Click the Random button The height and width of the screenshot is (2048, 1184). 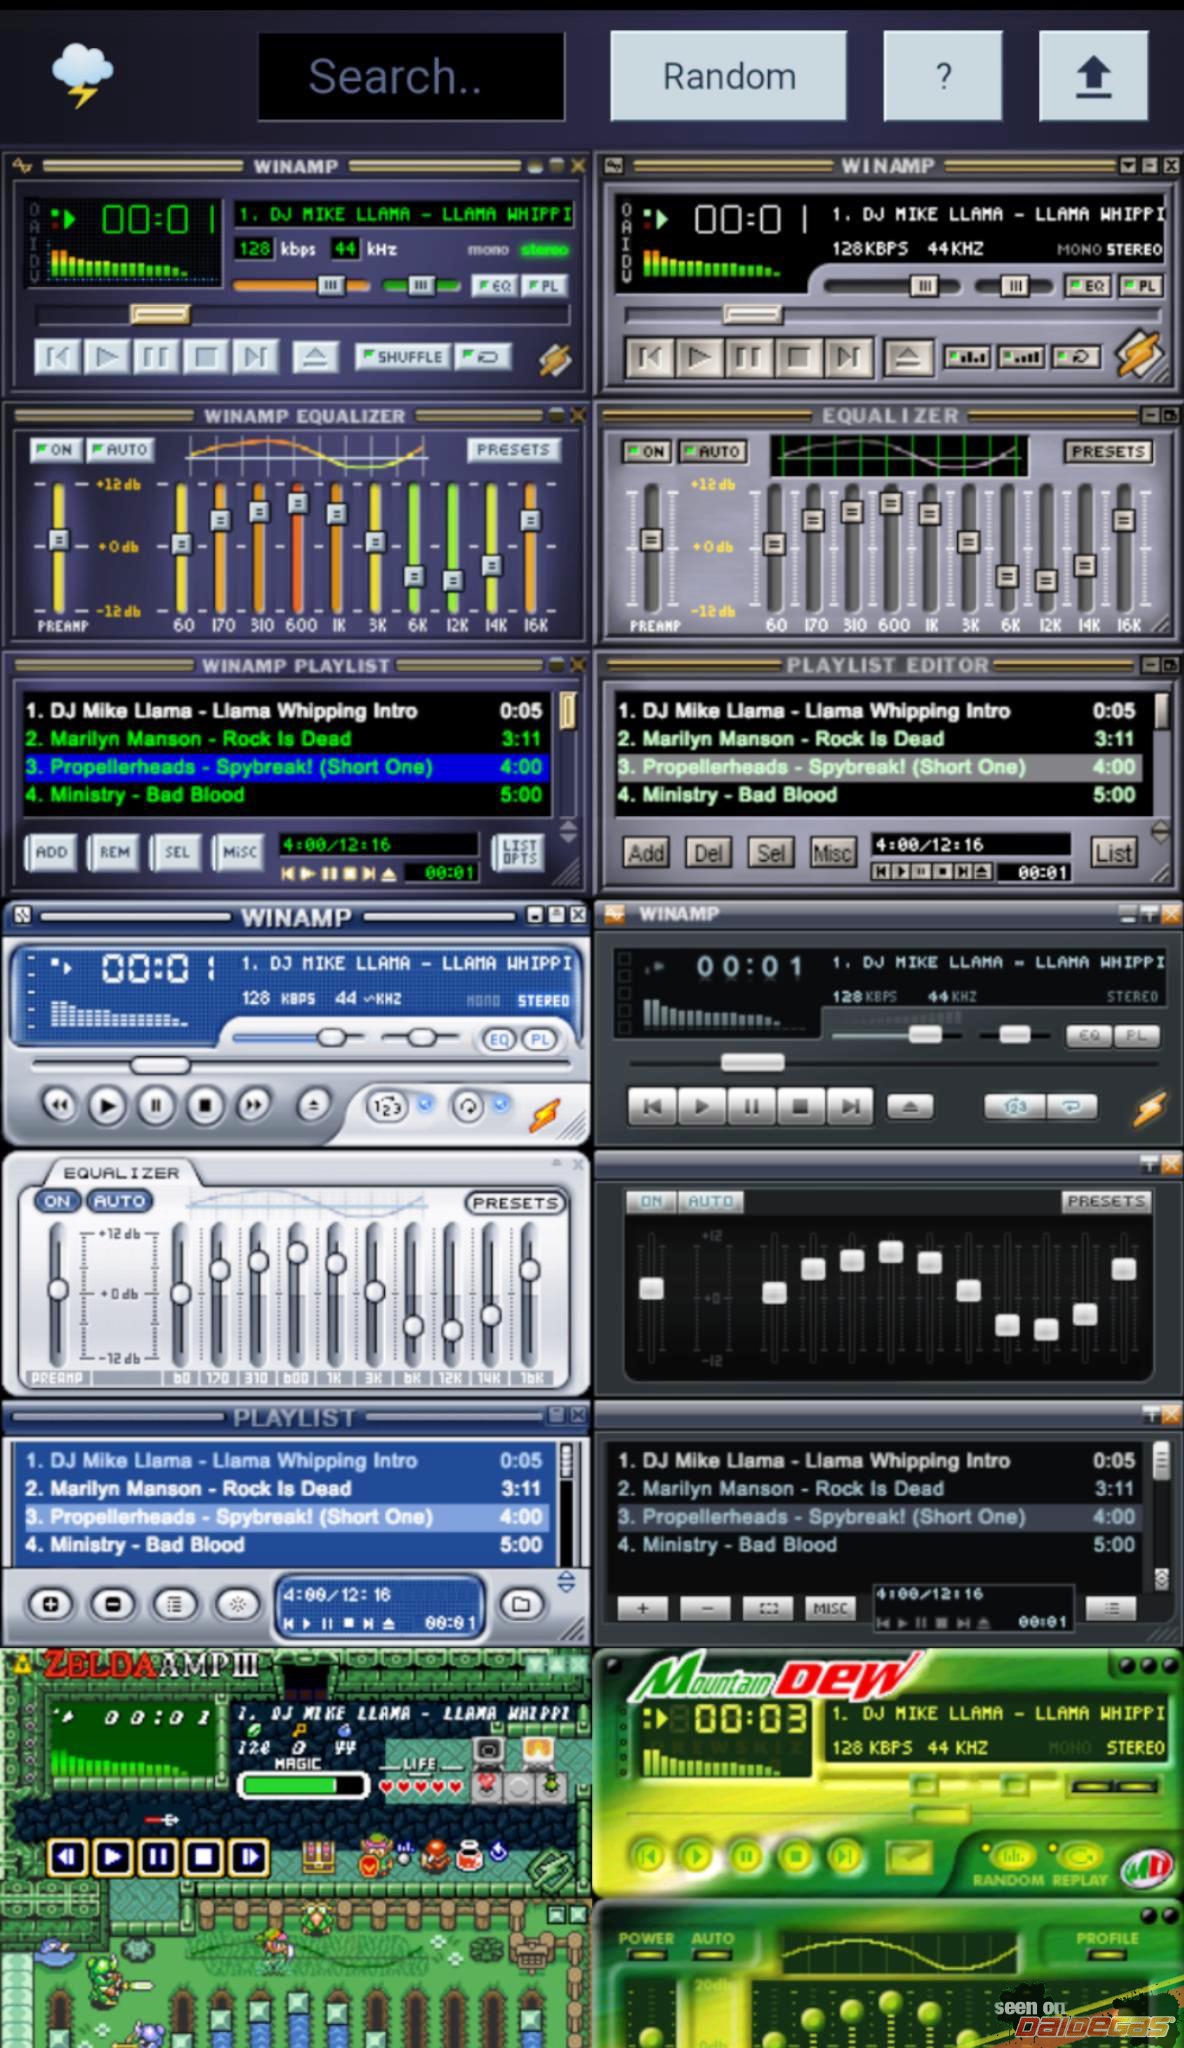[x=729, y=76]
